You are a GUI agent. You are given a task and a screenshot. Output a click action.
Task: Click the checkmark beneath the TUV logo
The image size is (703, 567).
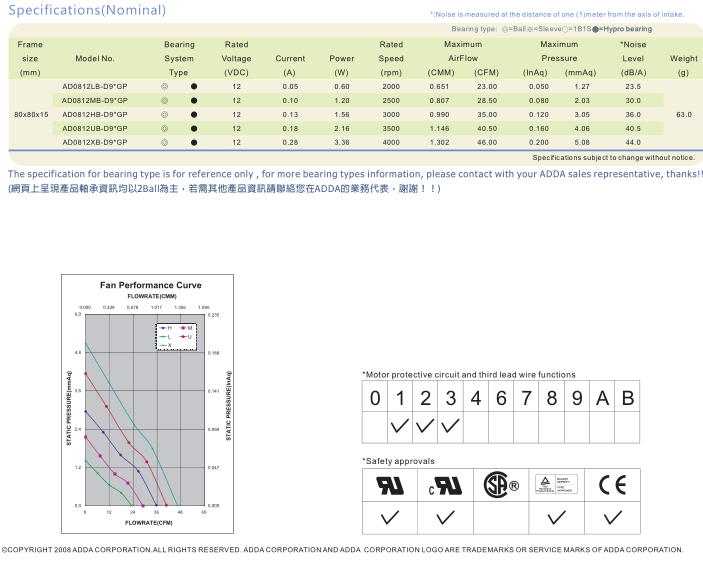point(556,517)
